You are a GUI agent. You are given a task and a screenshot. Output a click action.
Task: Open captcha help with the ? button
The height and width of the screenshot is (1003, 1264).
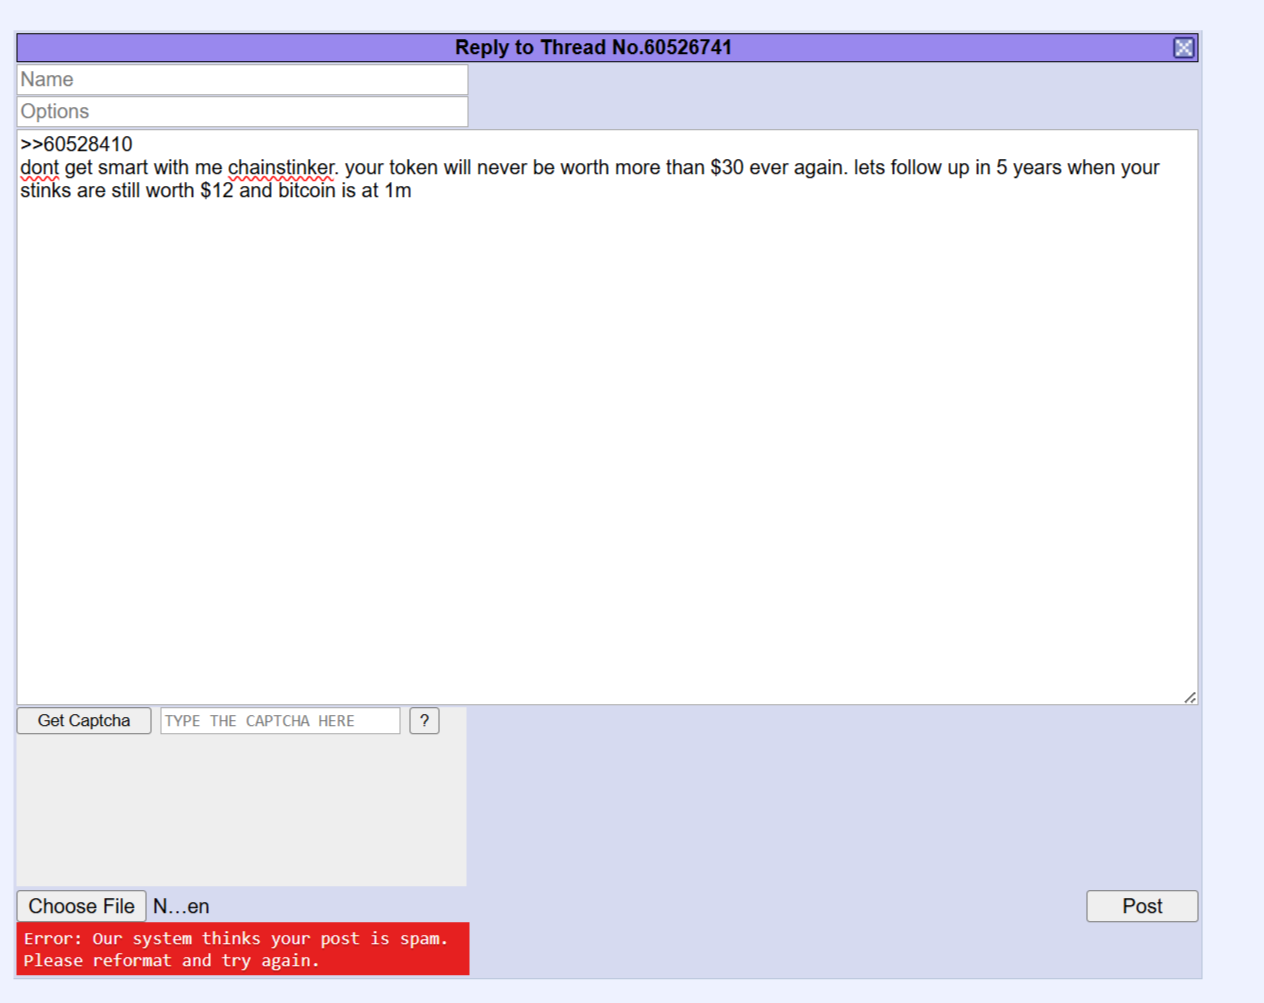coord(424,721)
